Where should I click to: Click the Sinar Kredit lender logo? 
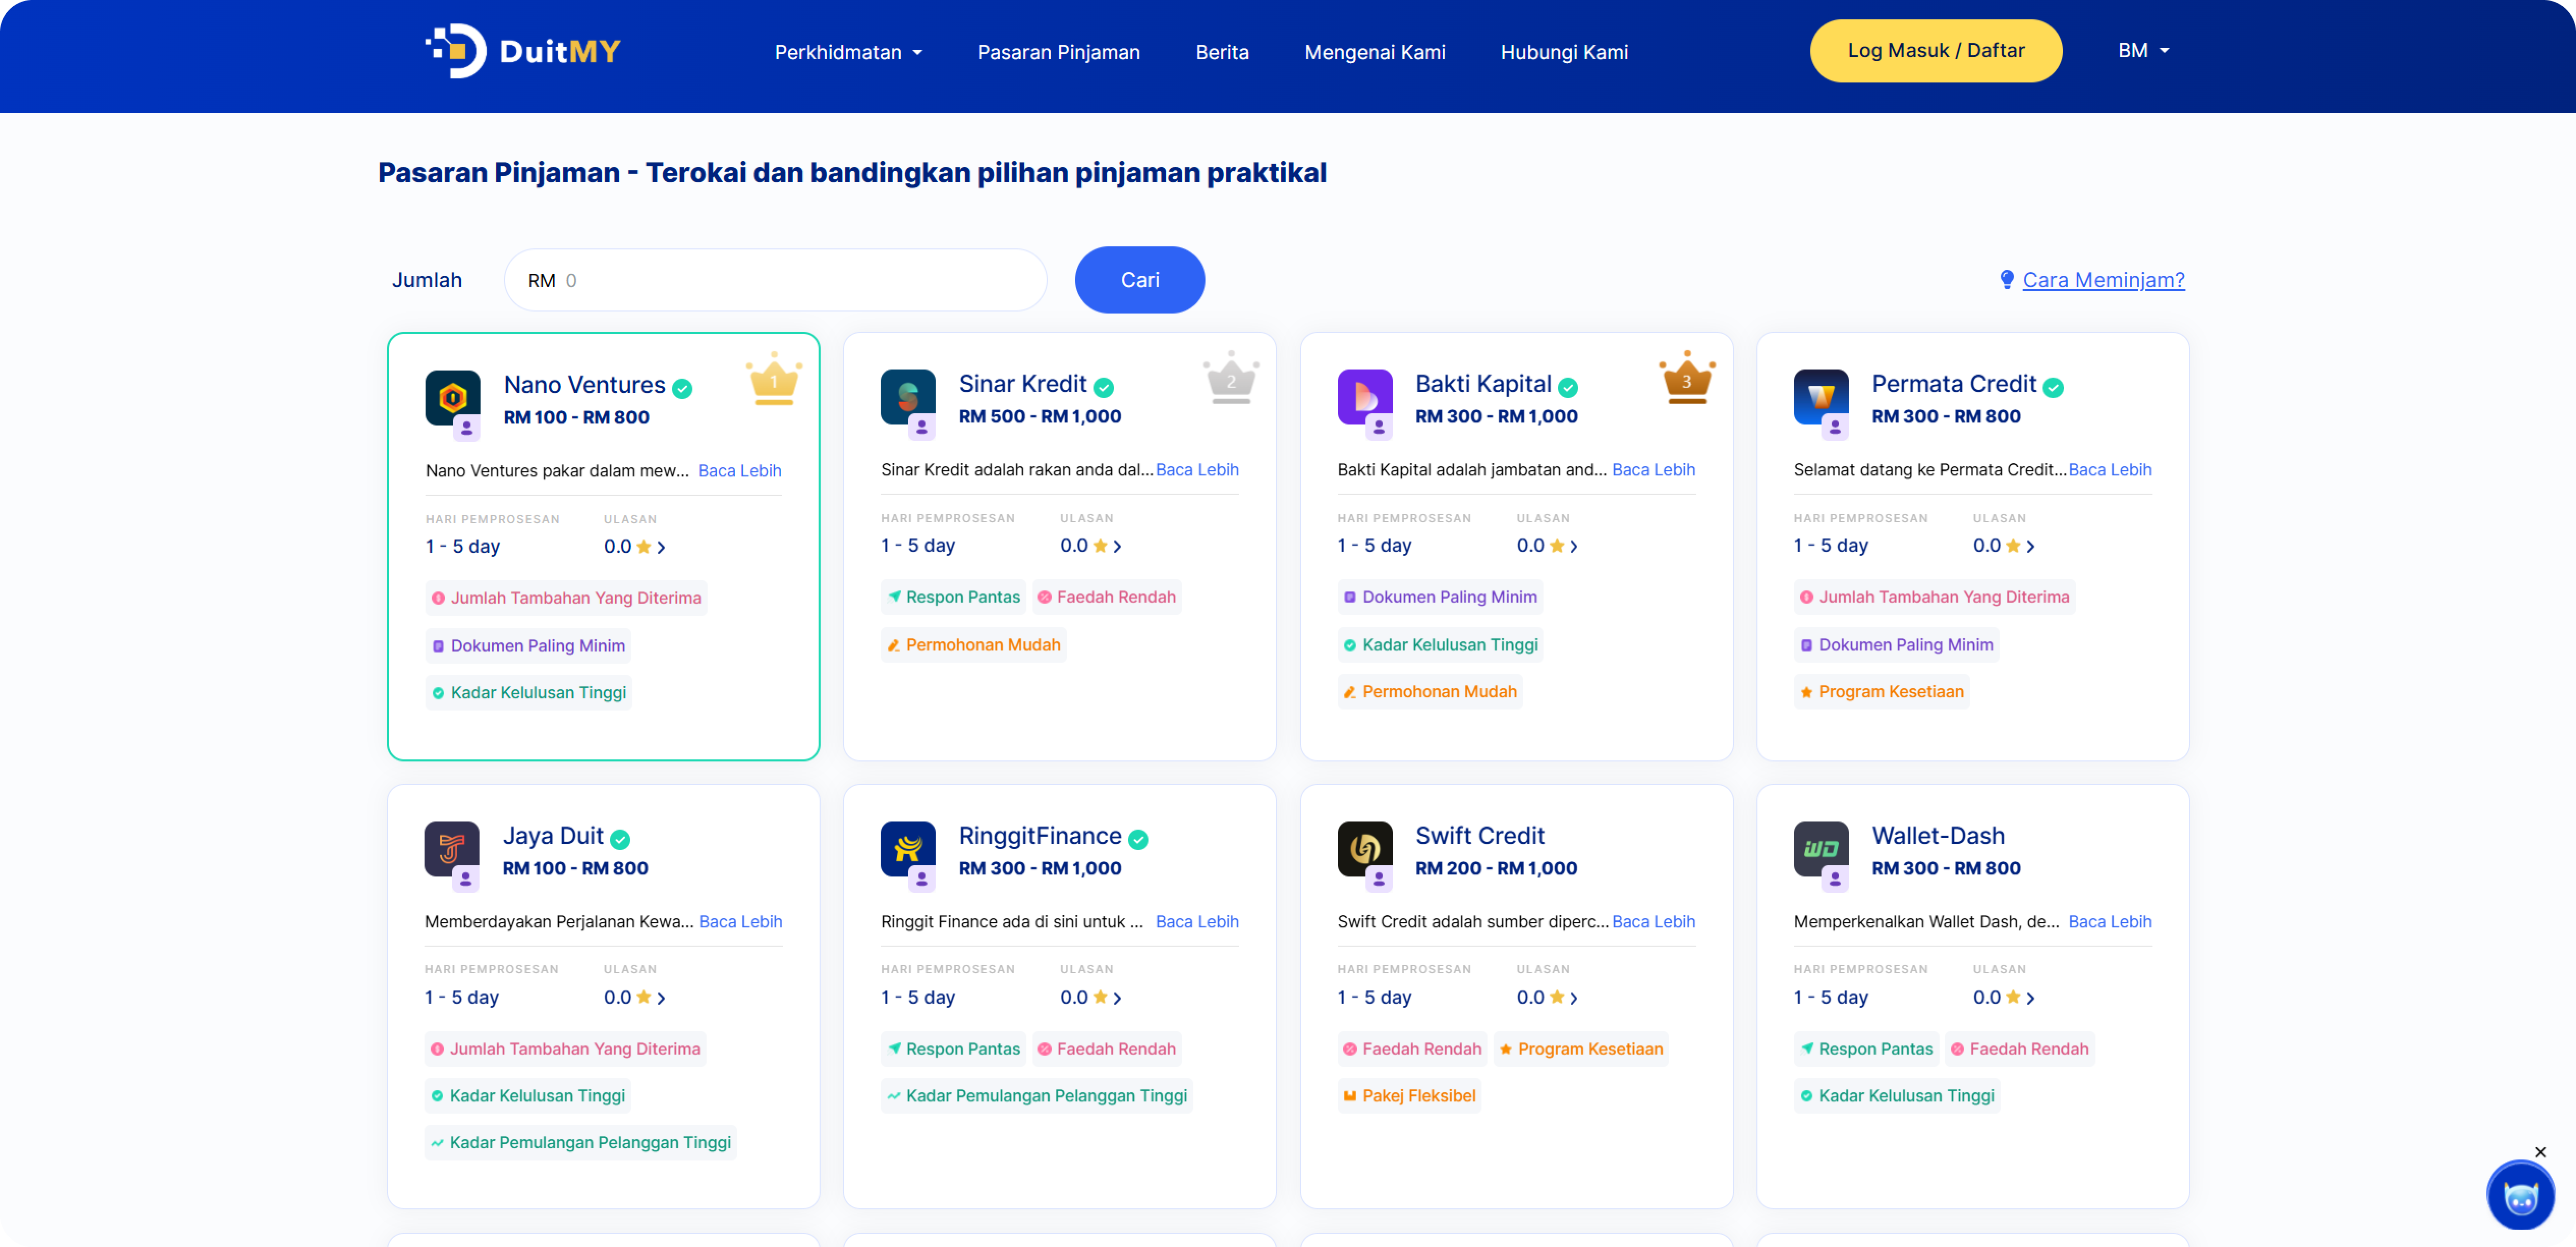click(x=907, y=397)
